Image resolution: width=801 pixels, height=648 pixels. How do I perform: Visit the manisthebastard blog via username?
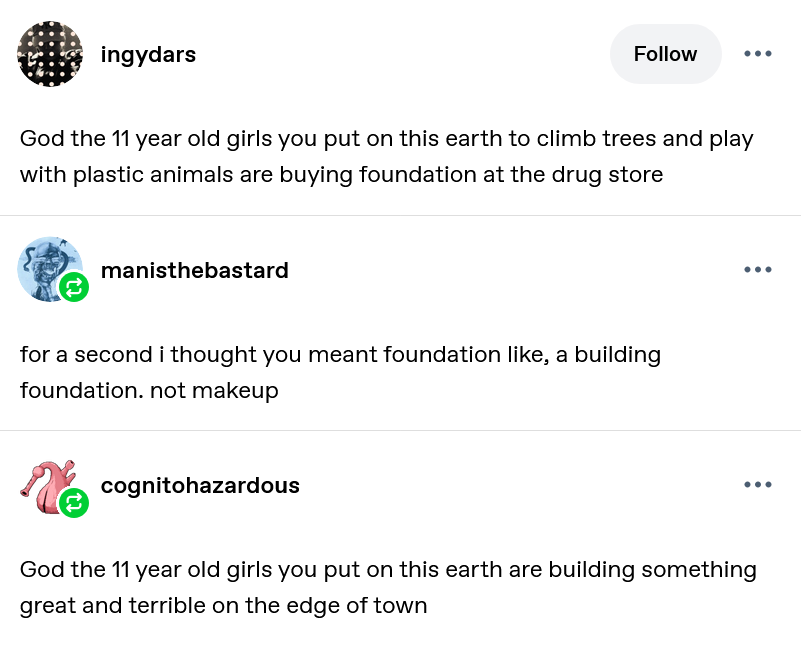pos(194,270)
